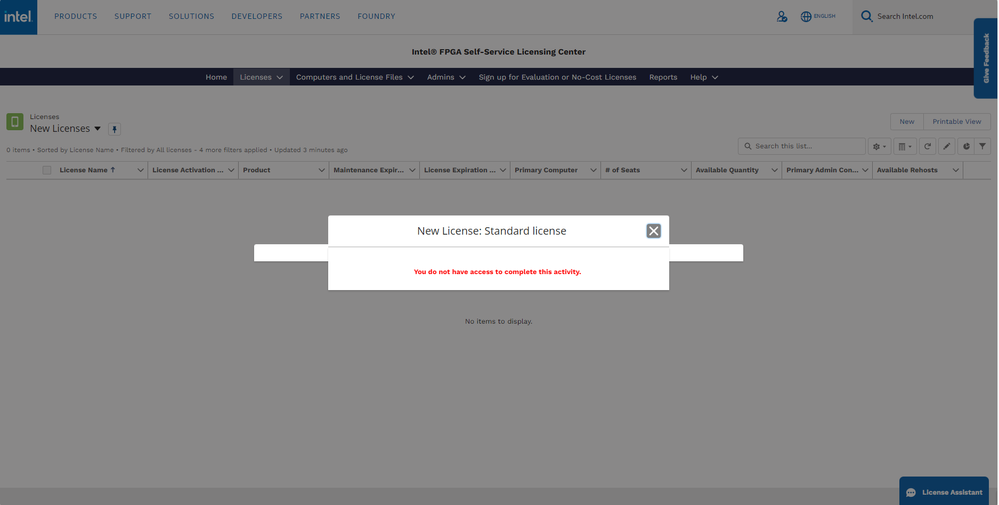Click magnifier icon in Search this list
Screen dimensions: 999x505
tap(748, 146)
